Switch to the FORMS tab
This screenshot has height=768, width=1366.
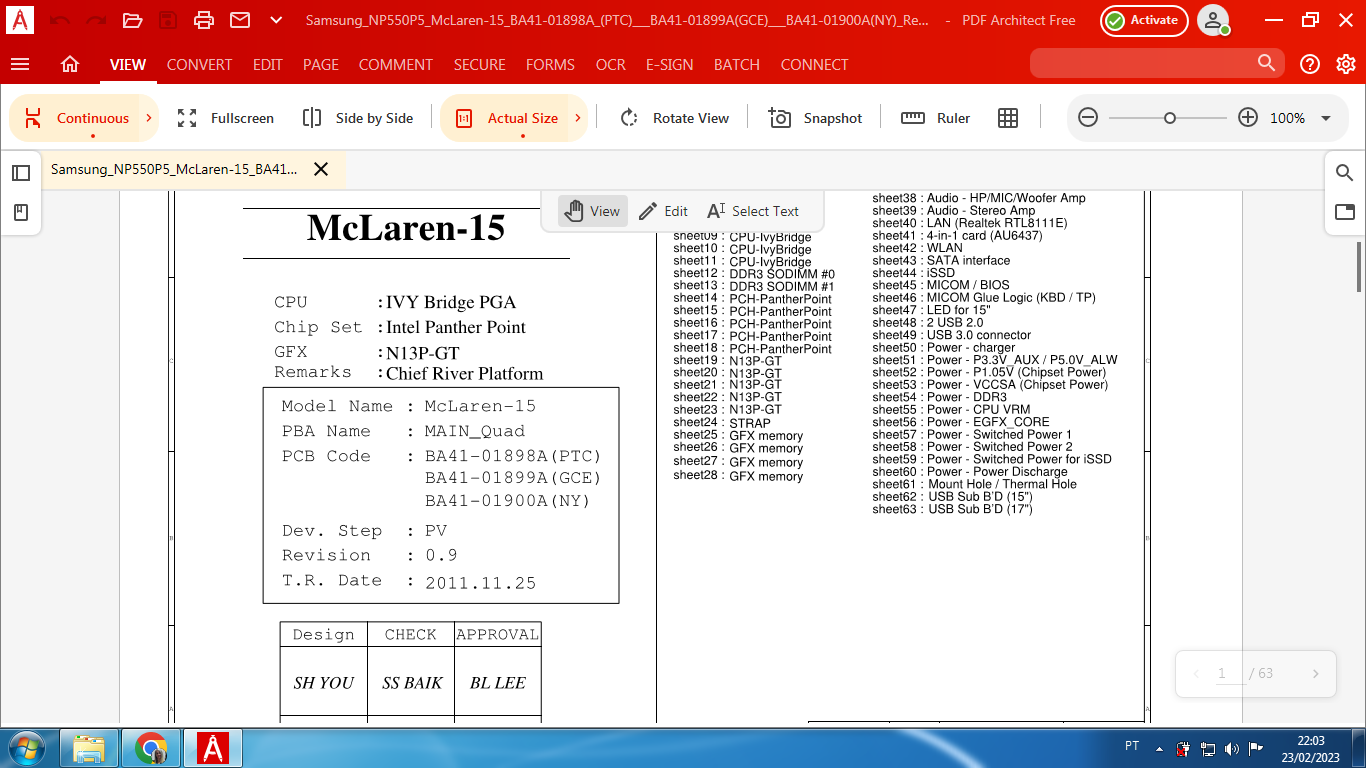tap(550, 64)
